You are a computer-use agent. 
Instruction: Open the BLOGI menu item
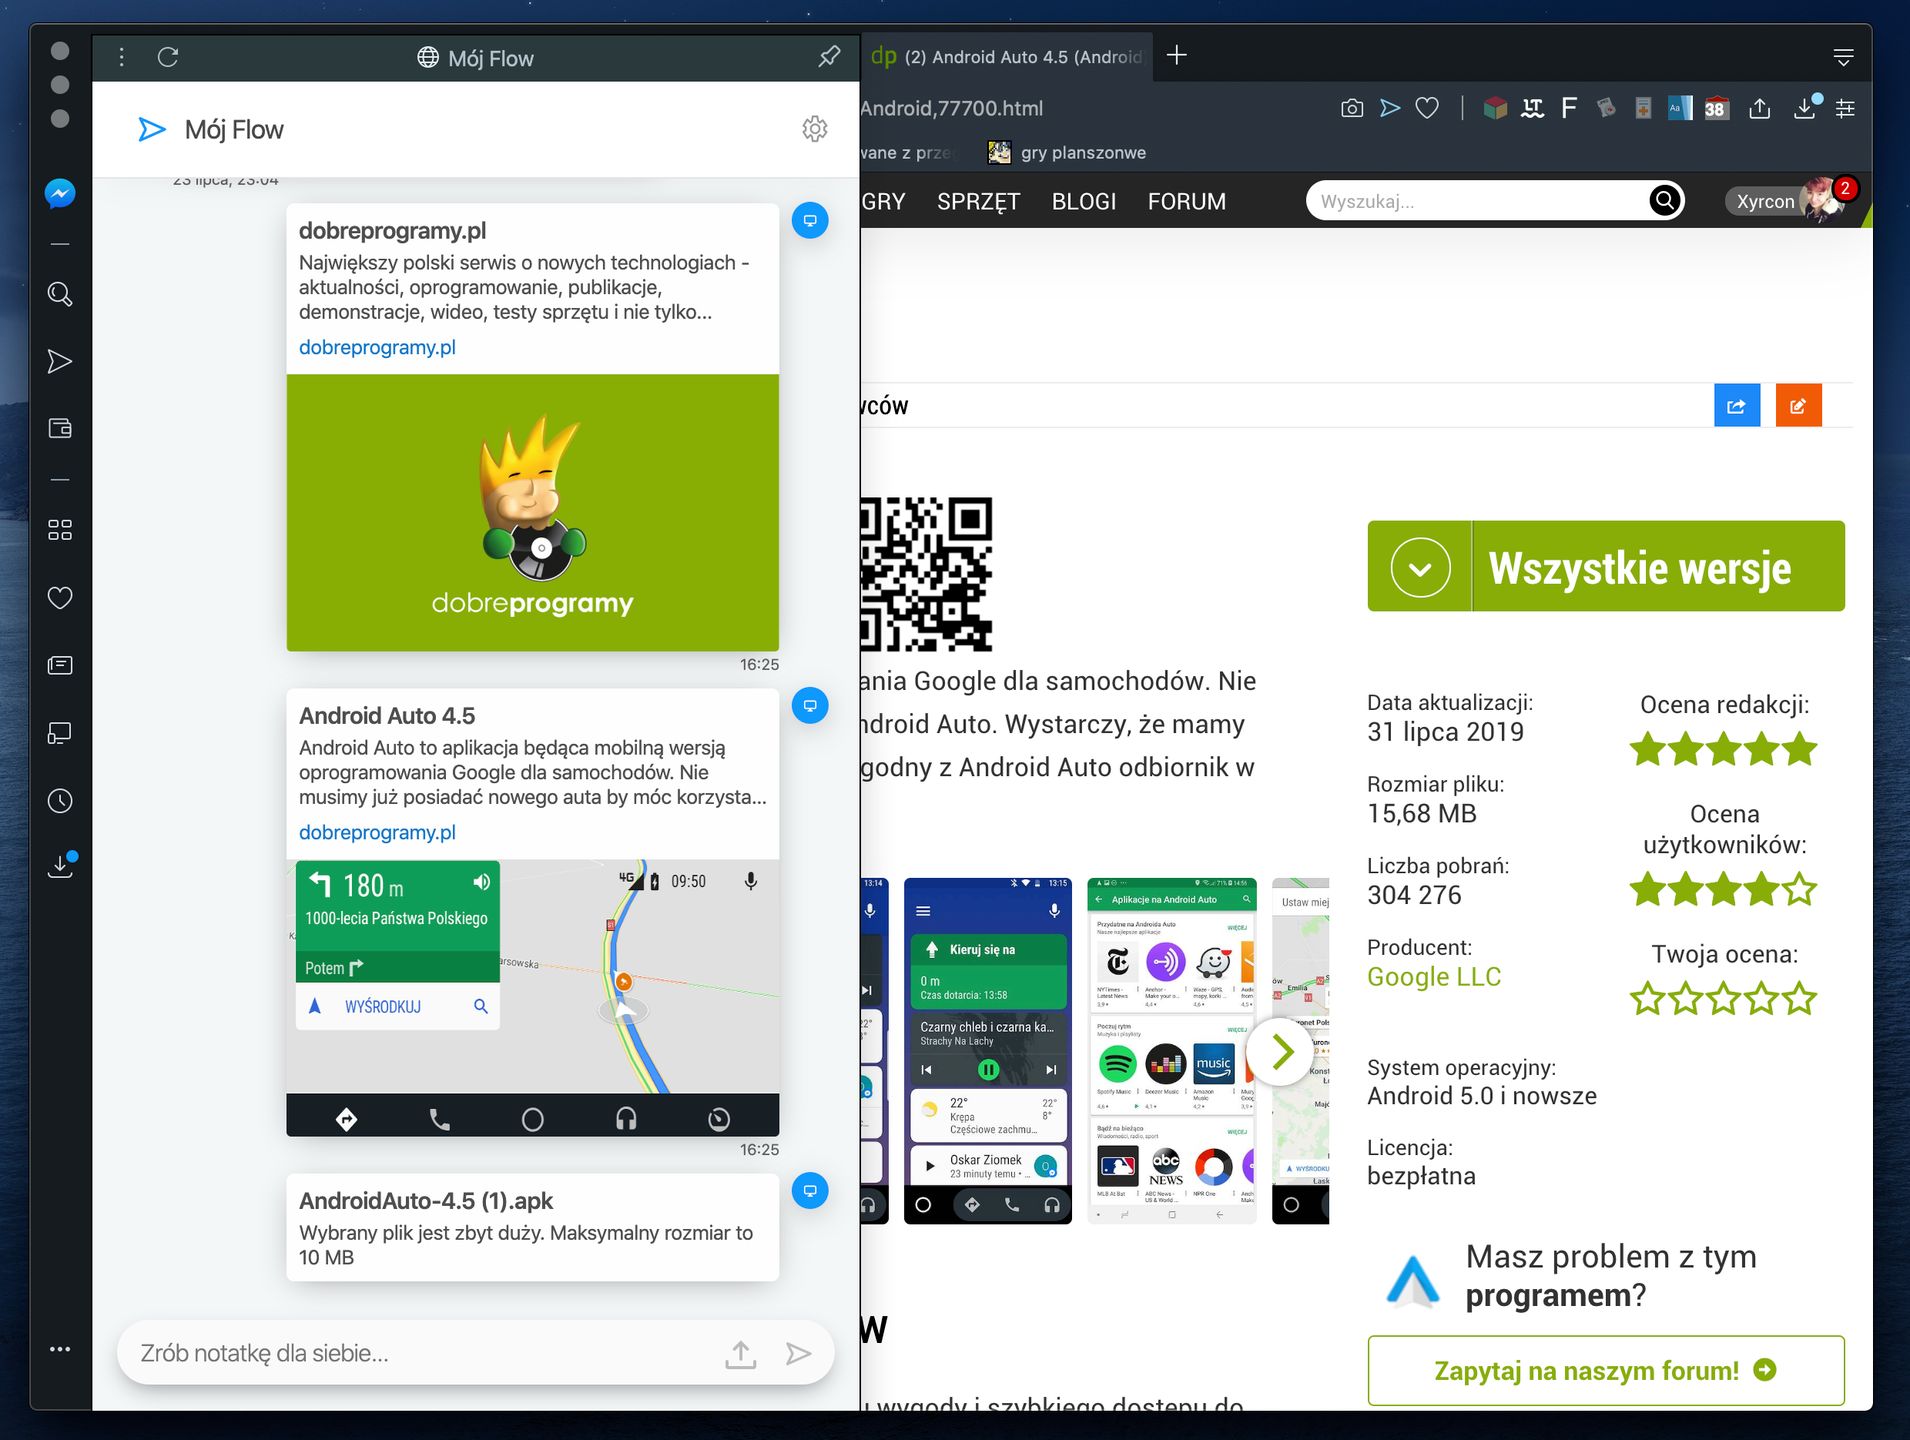pyautogui.click(x=1084, y=201)
